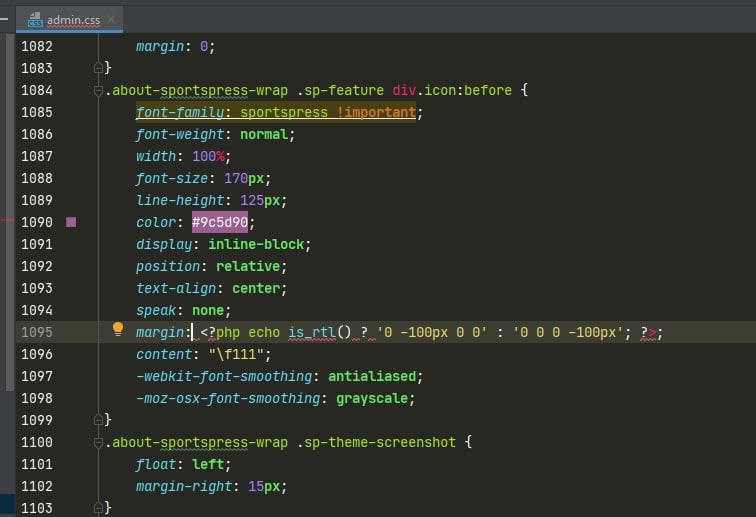Click the is_rtl function call
Viewport: 756px width, 517px height.
[320, 332]
